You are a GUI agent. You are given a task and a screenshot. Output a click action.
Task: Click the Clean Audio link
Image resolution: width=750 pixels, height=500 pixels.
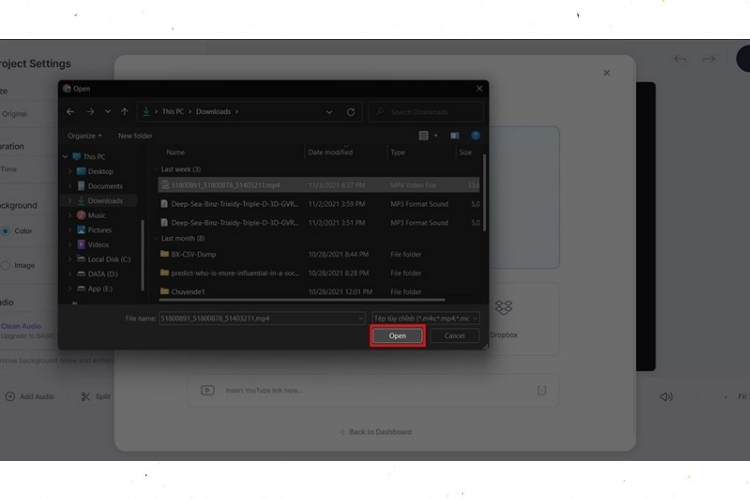[x=21, y=326]
